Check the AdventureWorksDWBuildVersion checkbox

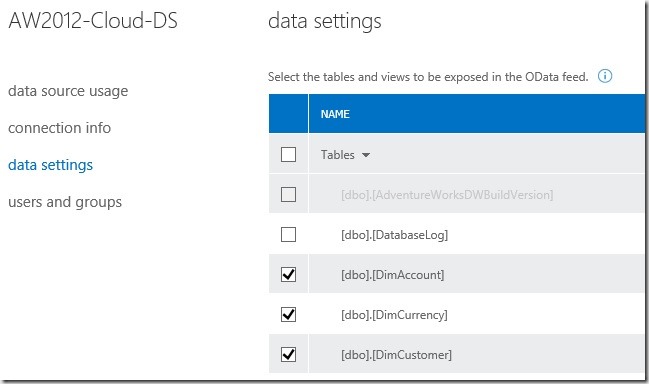pos(288,194)
